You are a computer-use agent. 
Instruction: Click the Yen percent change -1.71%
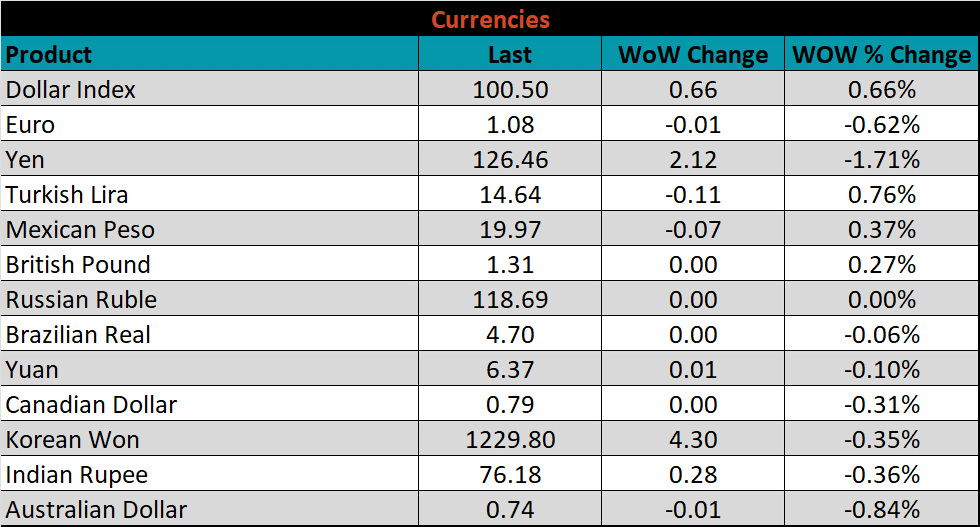tap(881, 160)
